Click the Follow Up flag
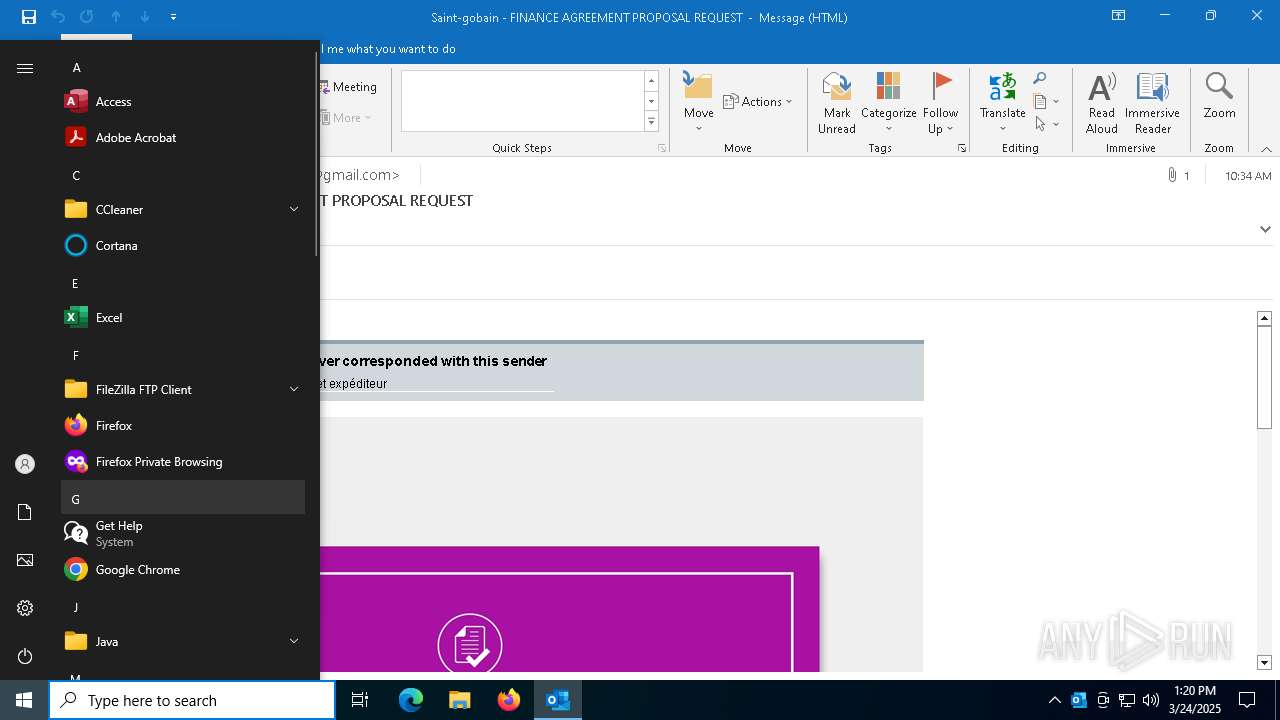This screenshot has height=720, width=1280. coord(941,103)
